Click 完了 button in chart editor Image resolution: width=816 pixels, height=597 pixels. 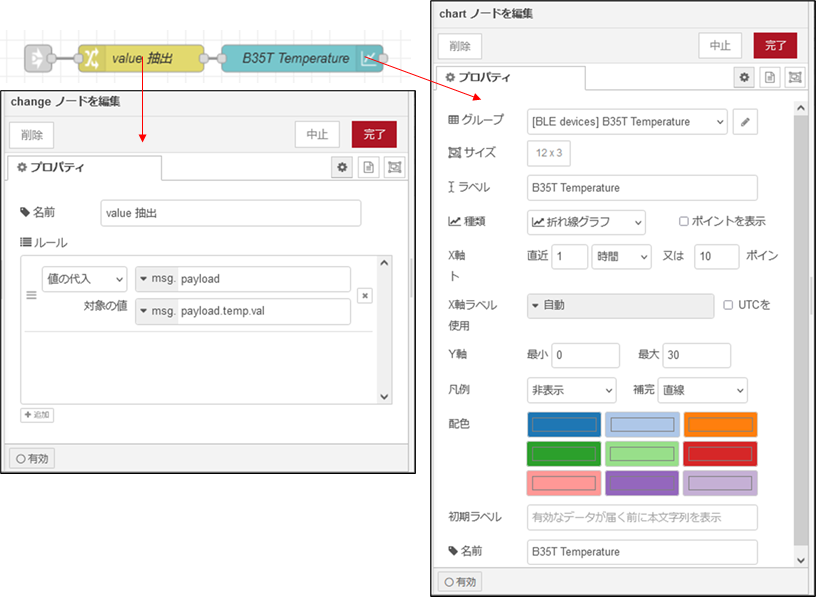[775, 45]
